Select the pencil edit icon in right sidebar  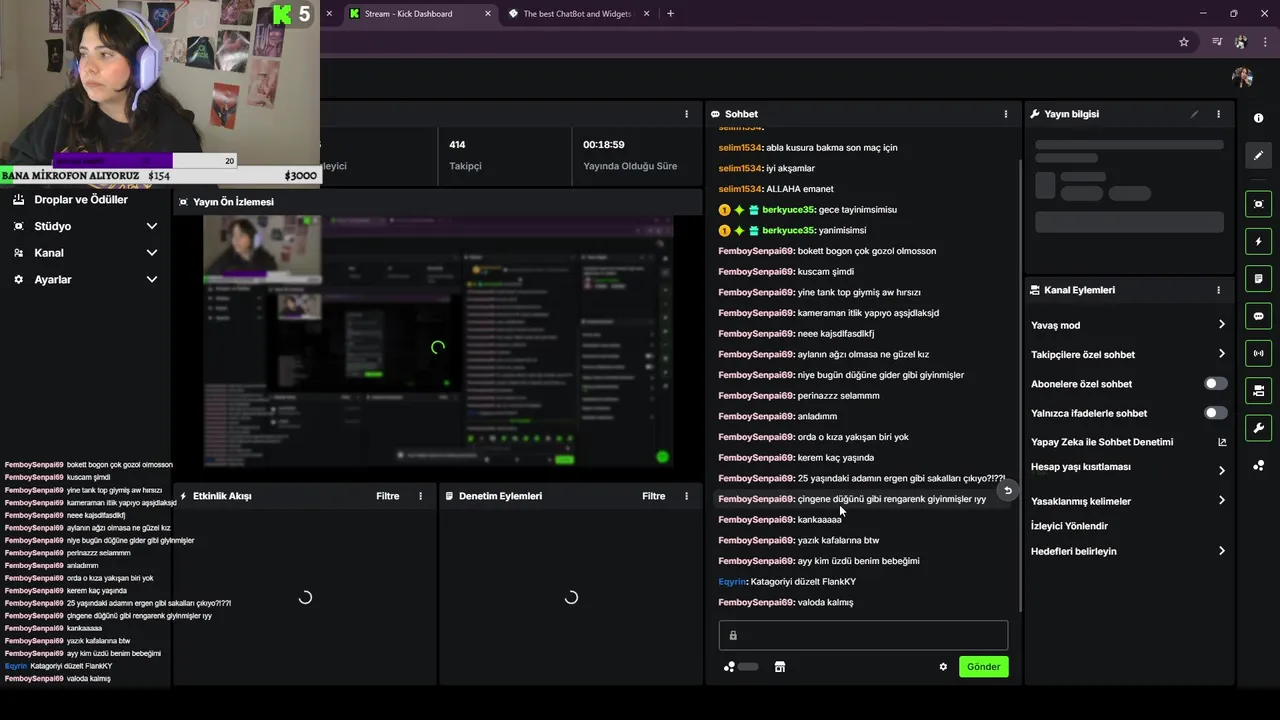1258,155
